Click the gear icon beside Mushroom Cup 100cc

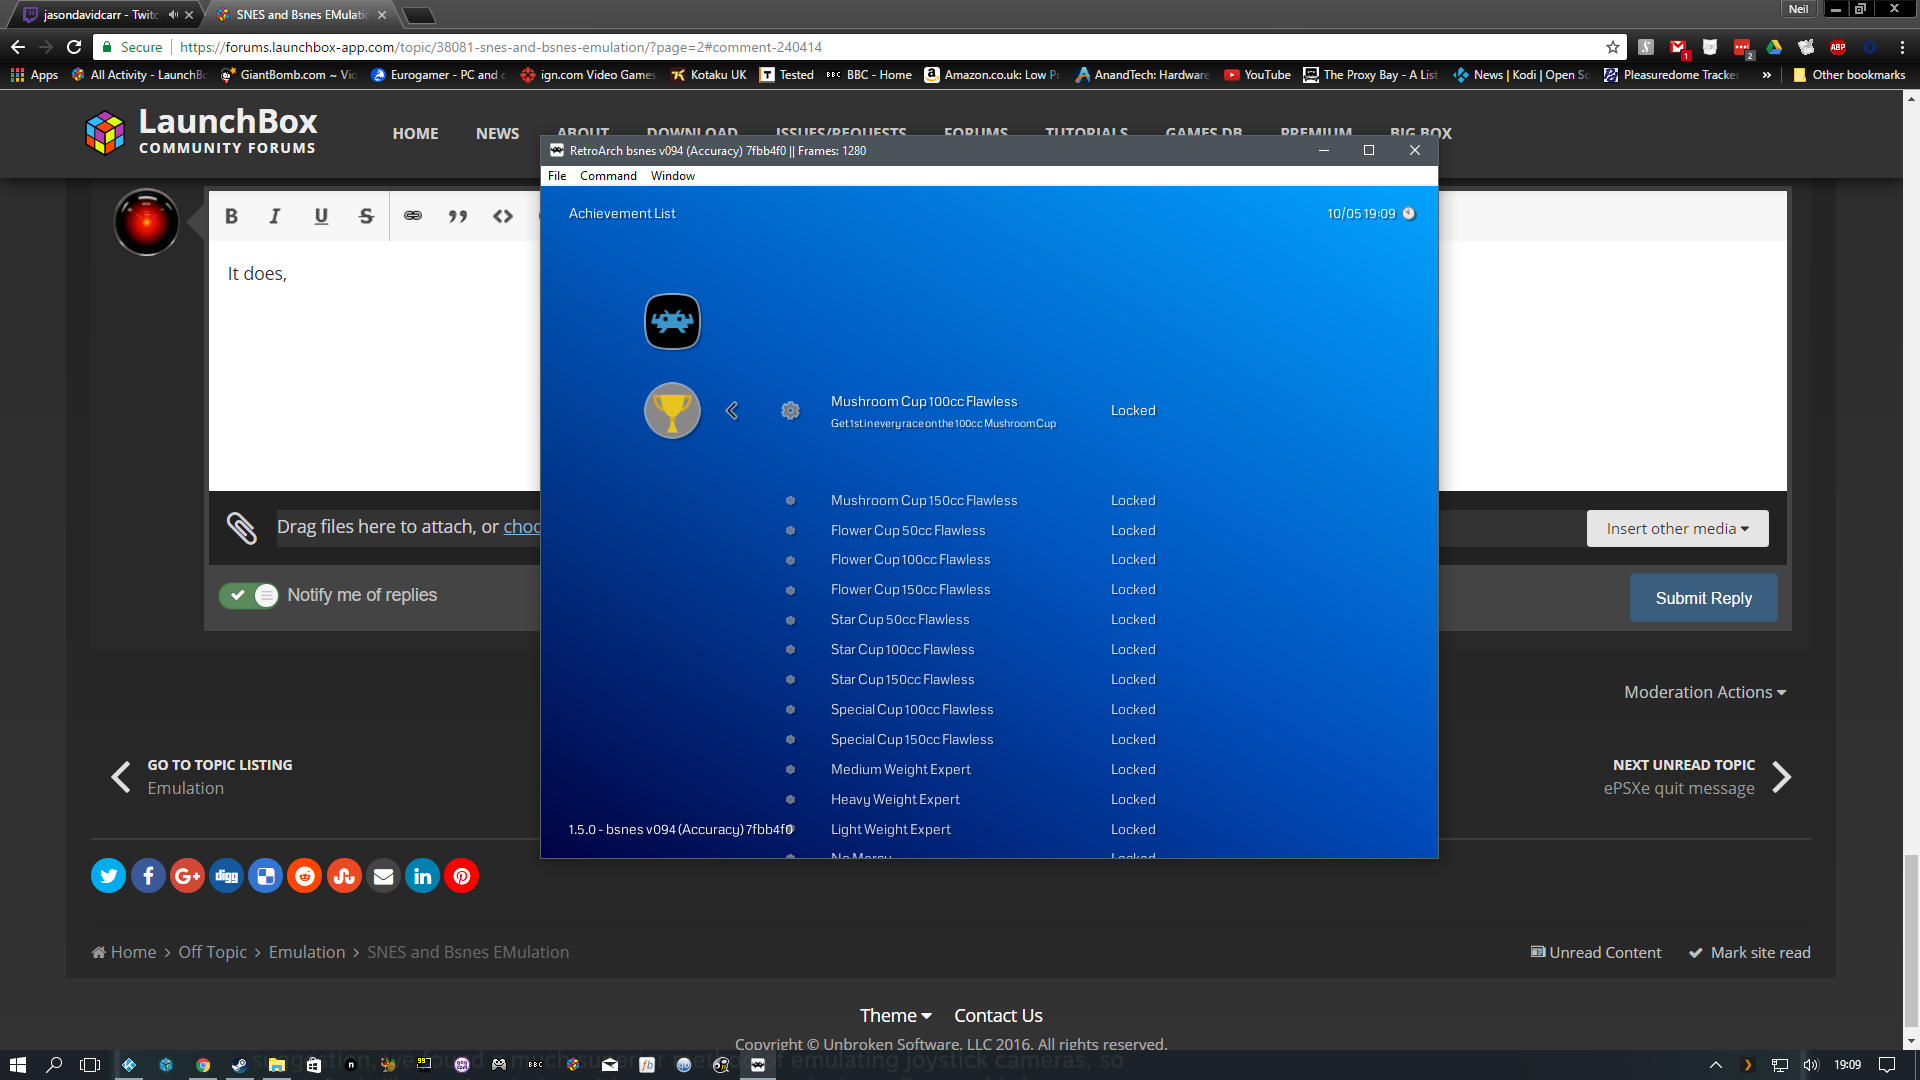click(x=790, y=410)
